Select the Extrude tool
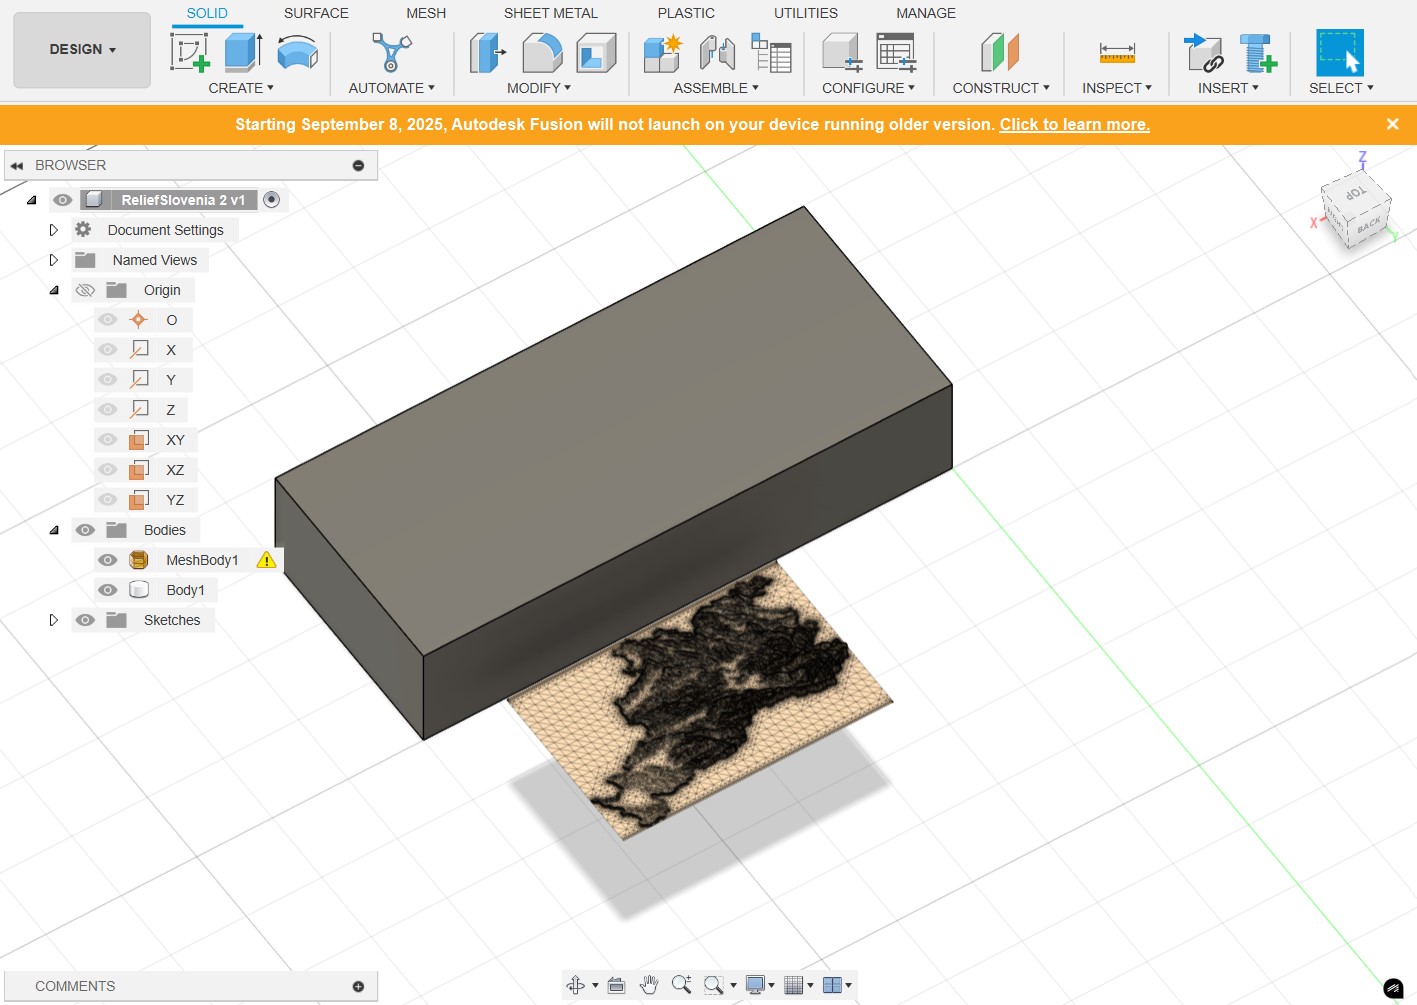Viewport: 1417px width, 1005px height. (x=243, y=52)
